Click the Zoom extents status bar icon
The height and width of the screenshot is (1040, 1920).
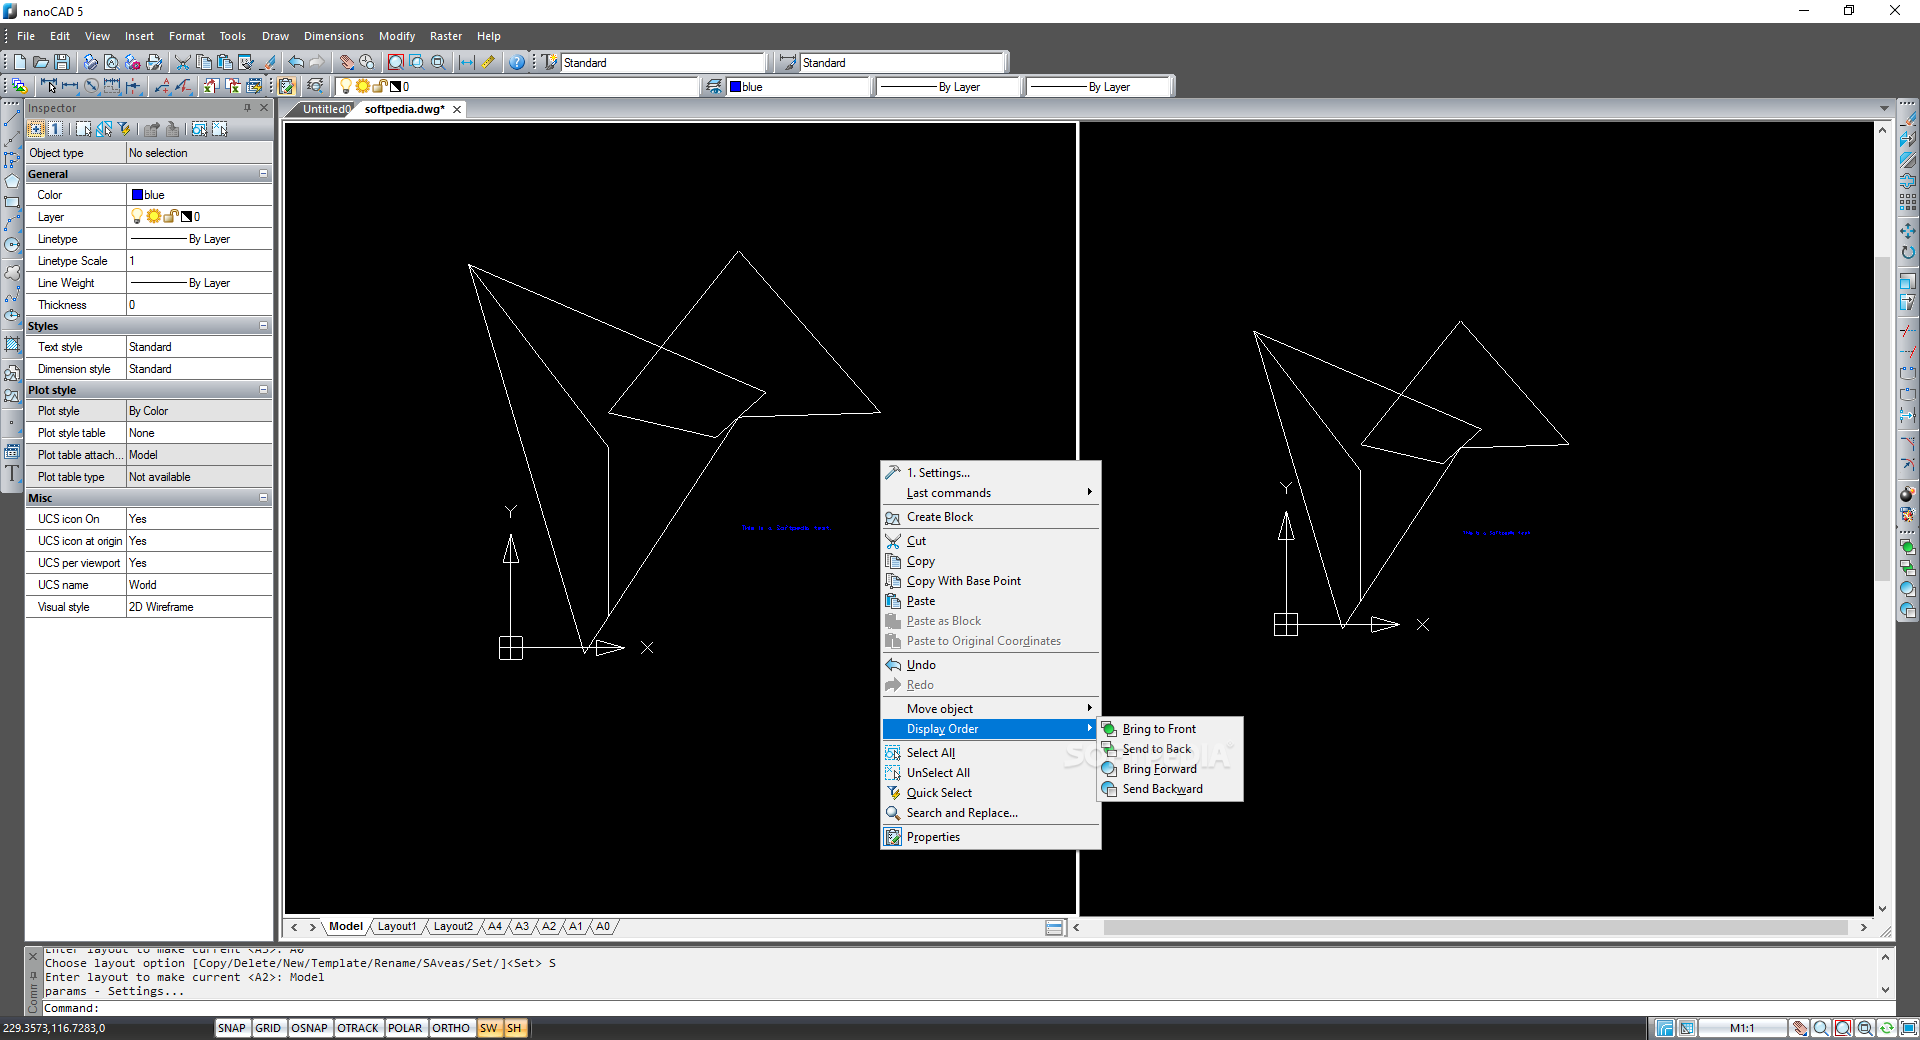[1842, 1028]
